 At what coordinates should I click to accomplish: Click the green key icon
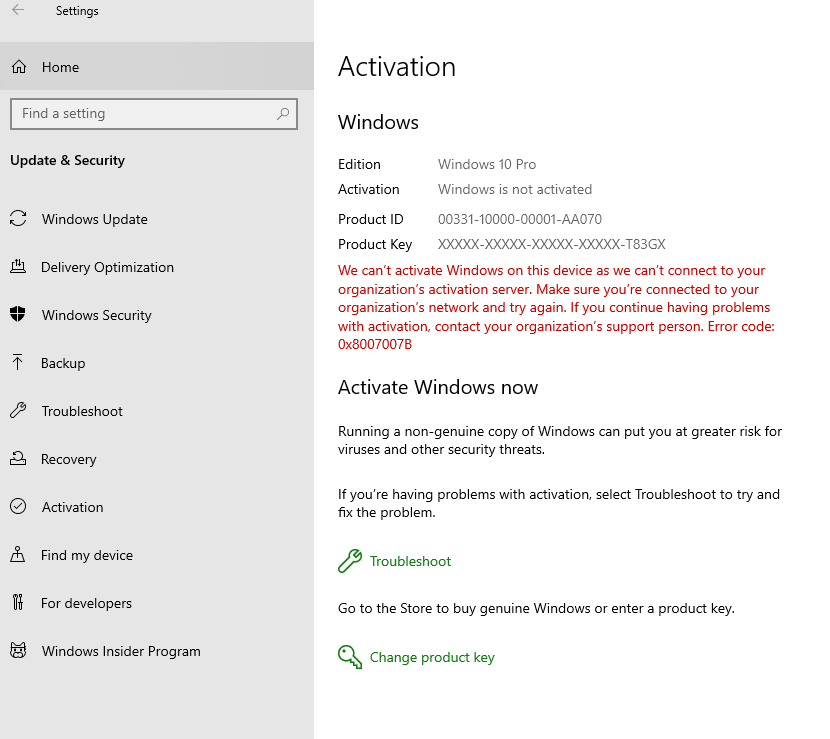(350, 657)
